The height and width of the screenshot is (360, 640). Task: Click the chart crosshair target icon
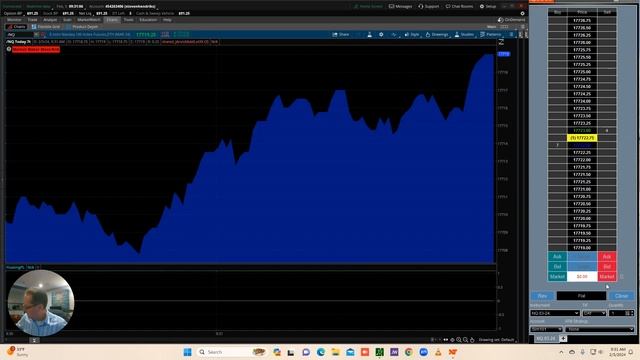(x=452, y=340)
